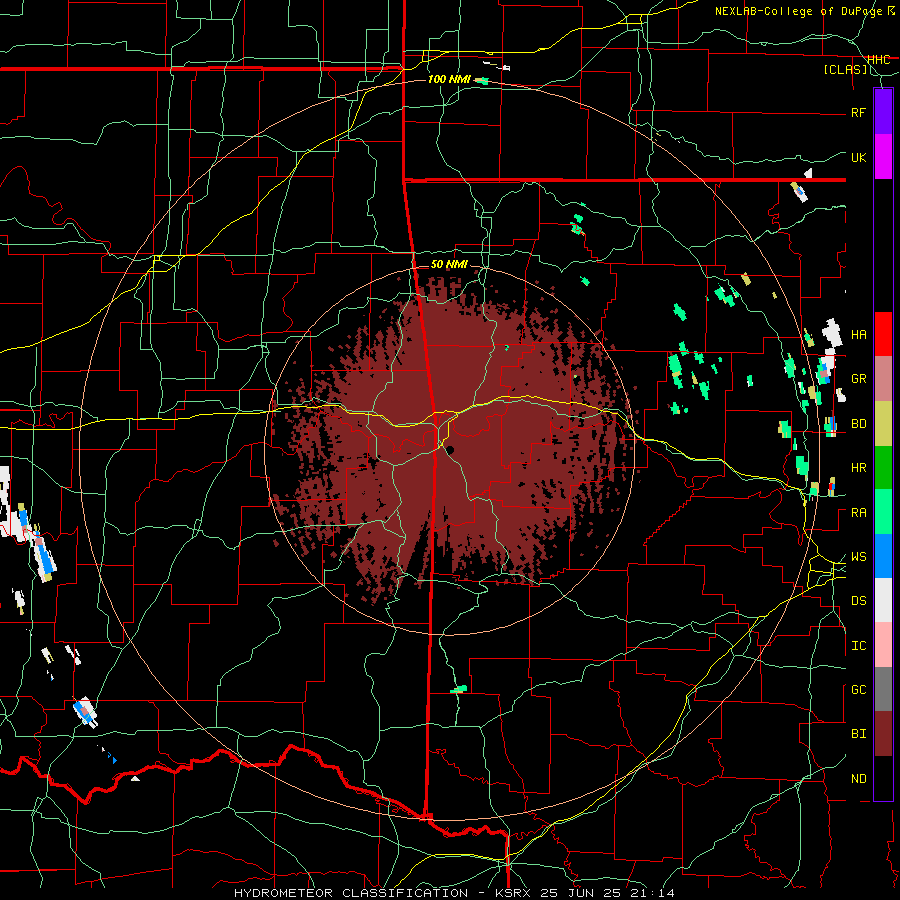The width and height of the screenshot is (900, 900).
Task: Select the white DS legend swatch
Action: pyautogui.click(x=883, y=600)
